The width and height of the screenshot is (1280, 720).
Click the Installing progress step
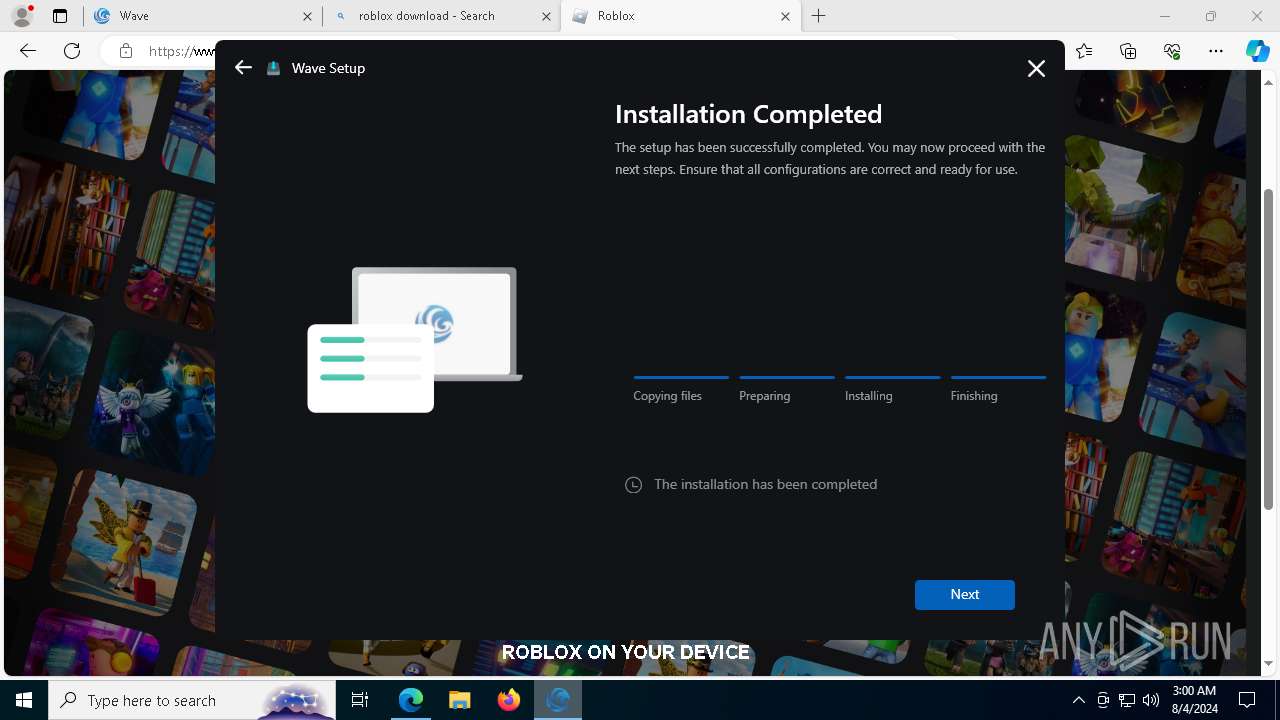pos(892,389)
